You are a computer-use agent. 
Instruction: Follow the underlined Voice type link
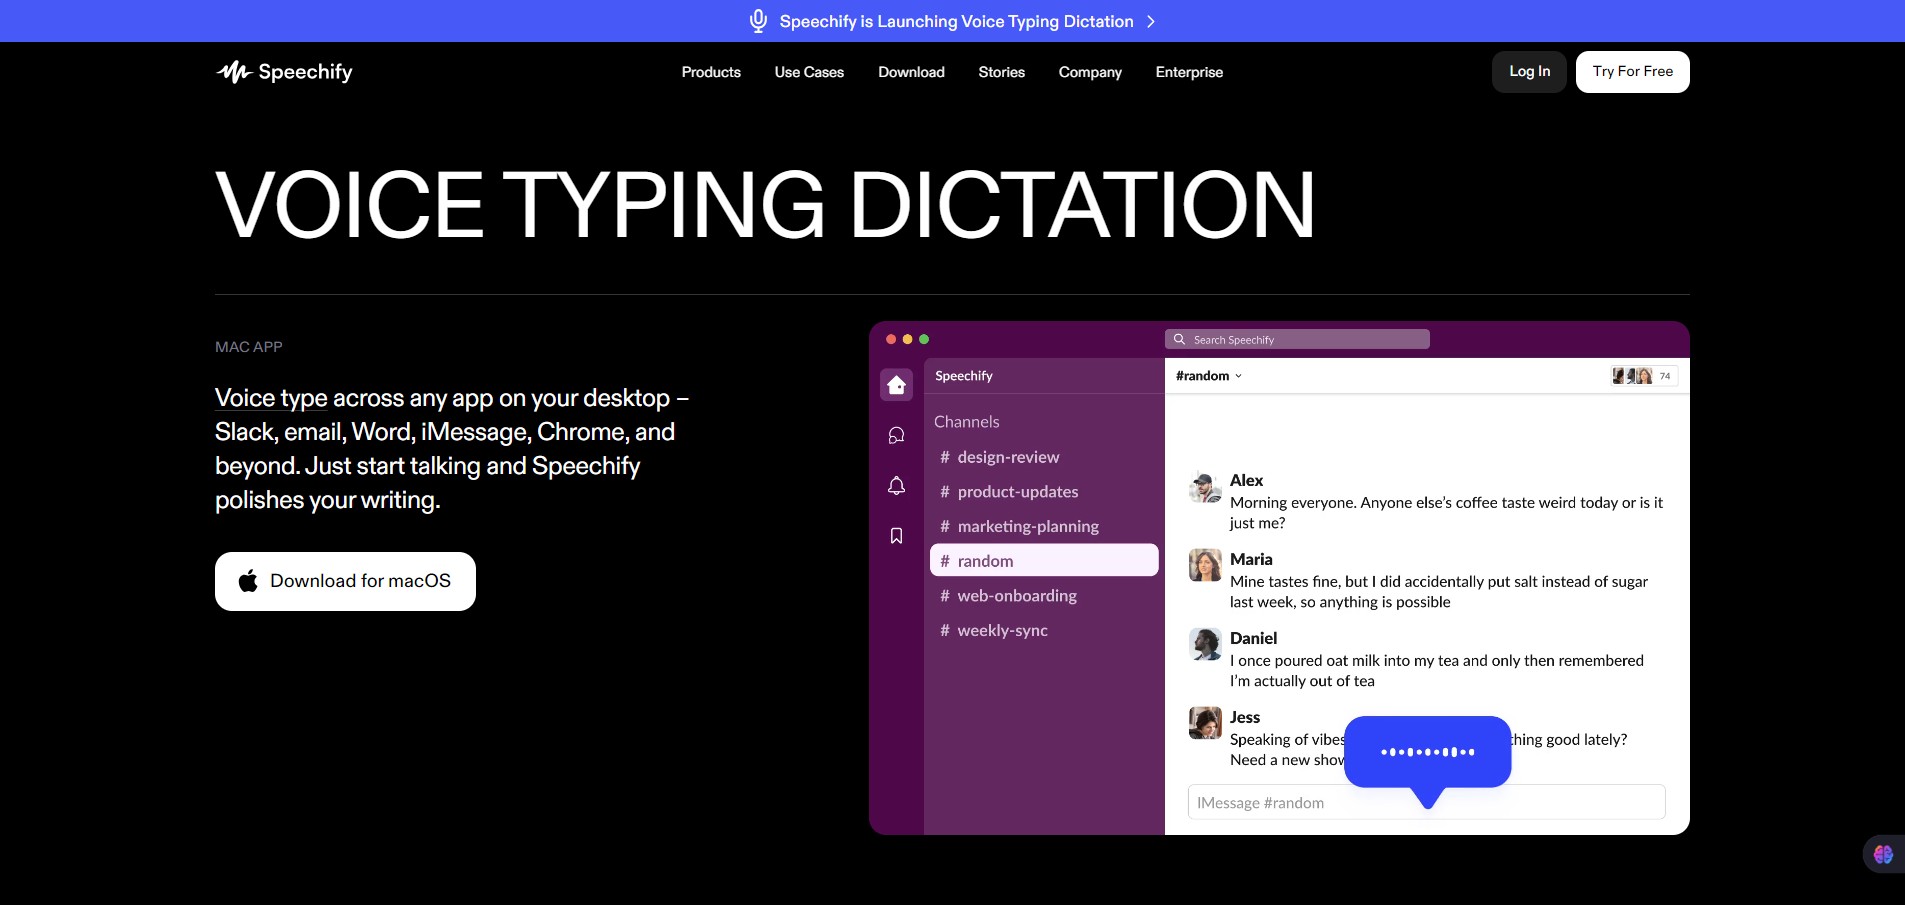pyautogui.click(x=271, y=398)
